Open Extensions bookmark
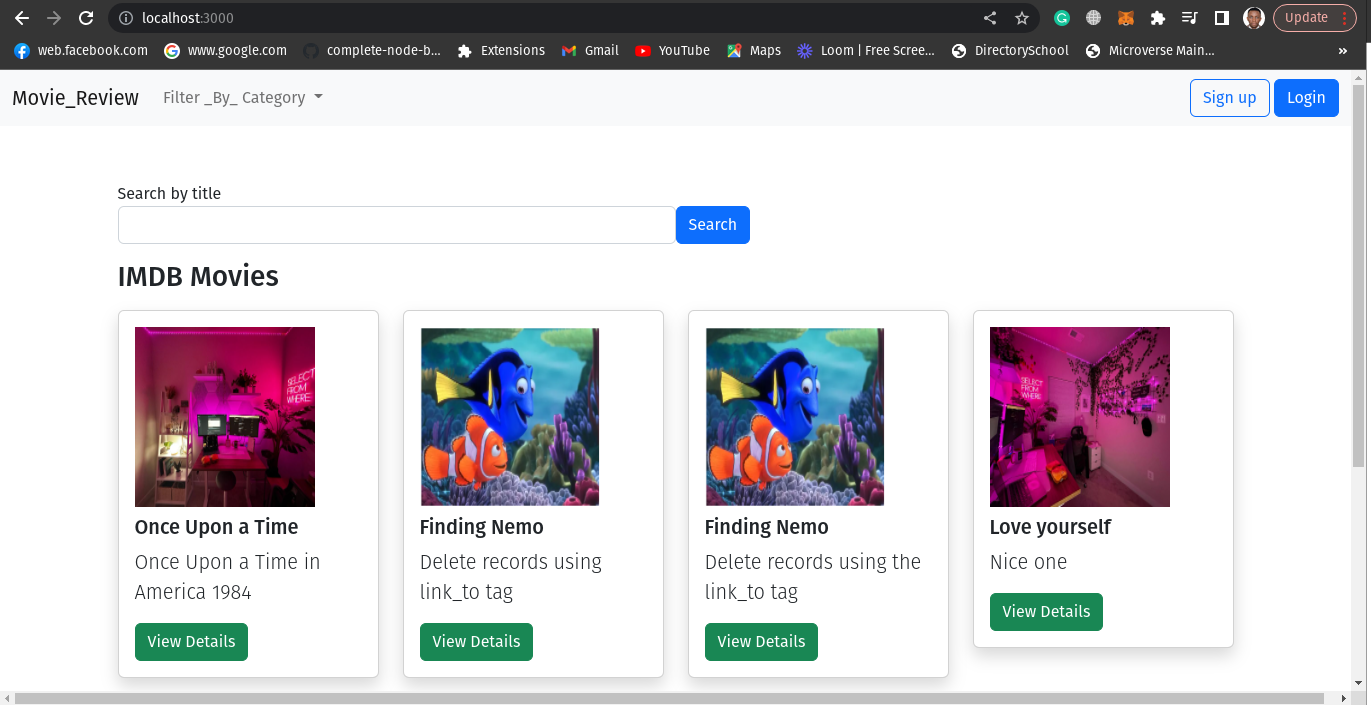The height and width of the screenshot is (705, 1371). click(501, 50)
